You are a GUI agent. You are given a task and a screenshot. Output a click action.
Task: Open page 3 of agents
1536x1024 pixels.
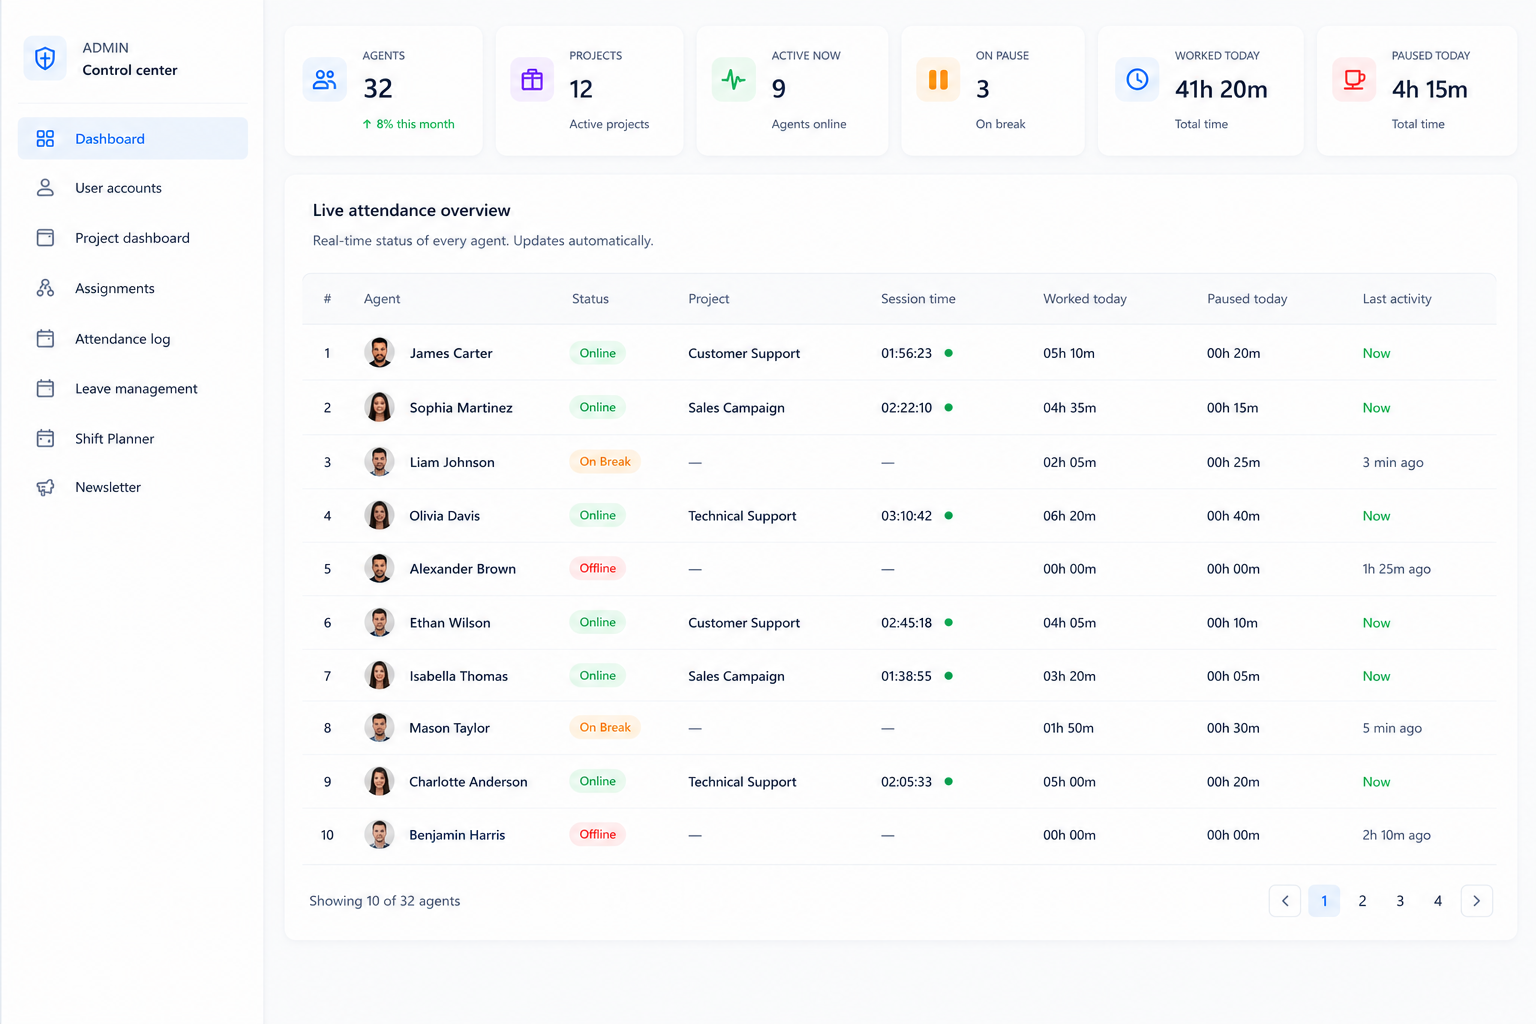point(1400,901)
